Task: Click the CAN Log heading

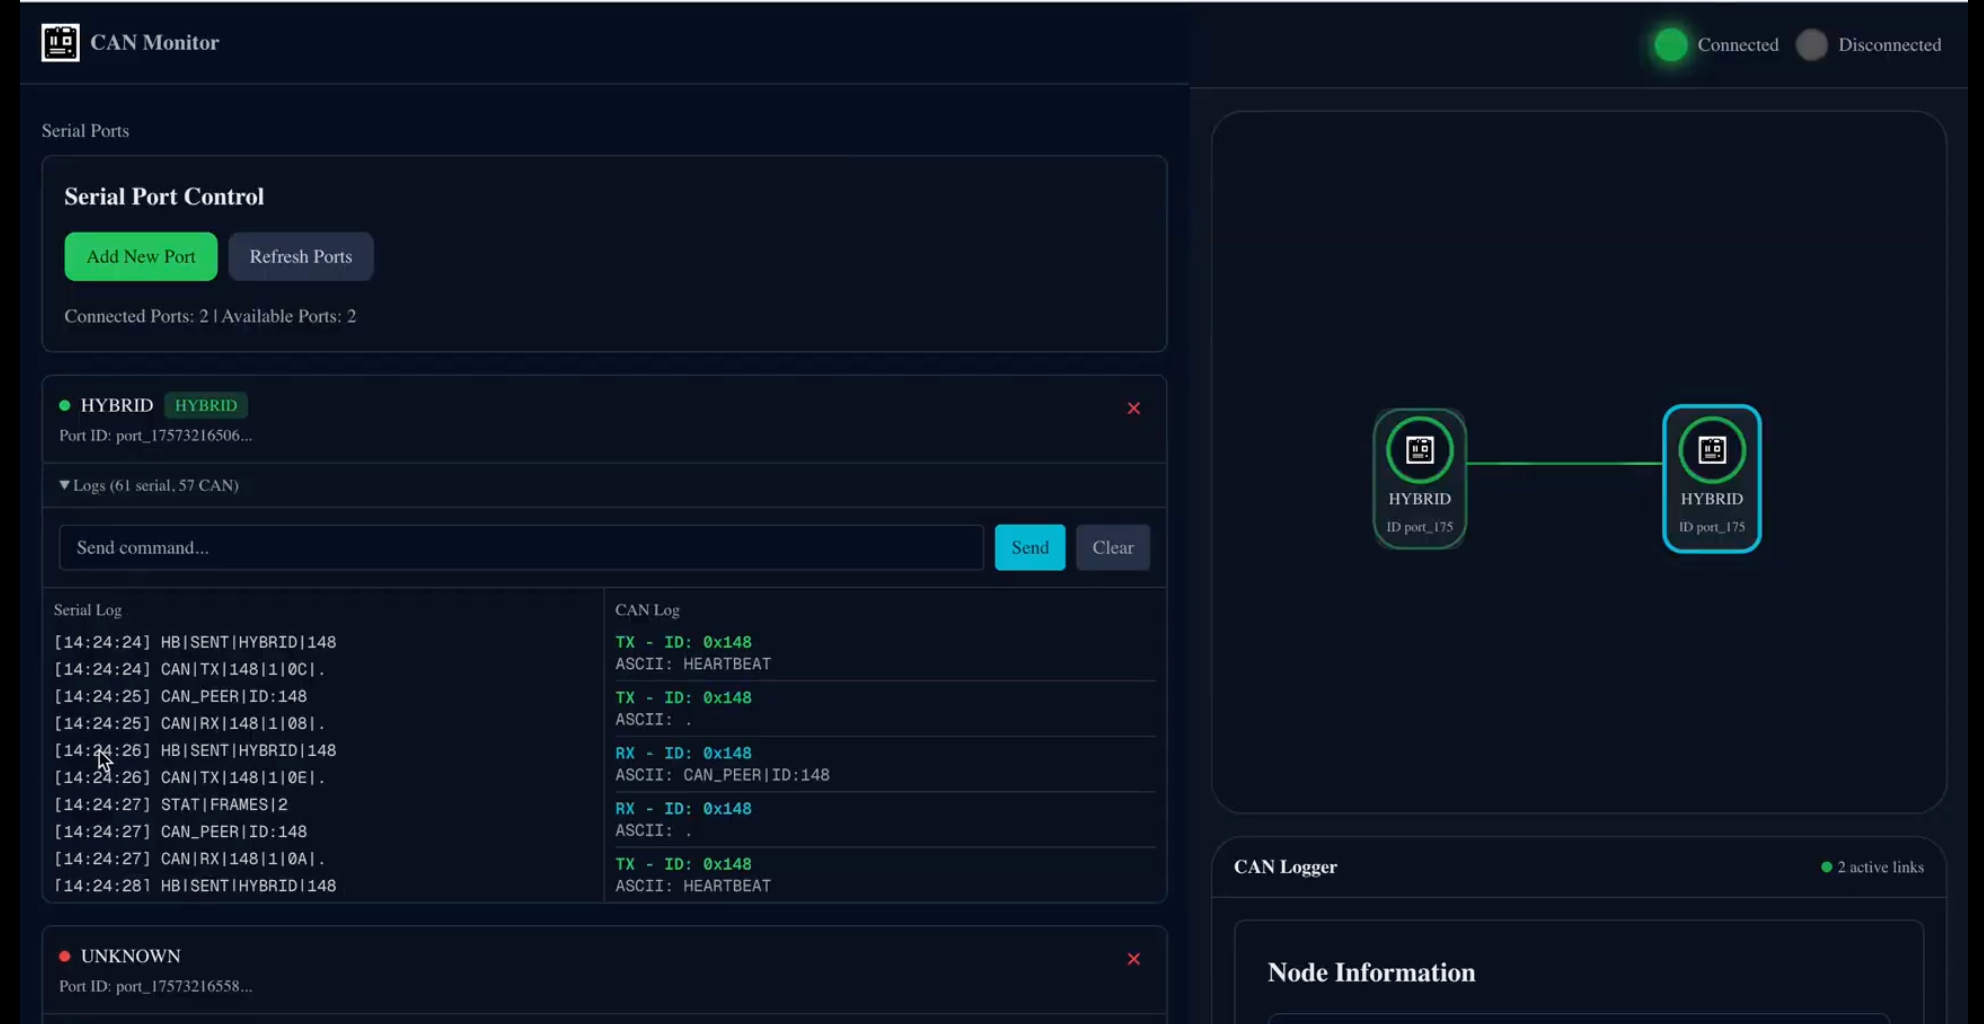Action: (x=647, y=609)
